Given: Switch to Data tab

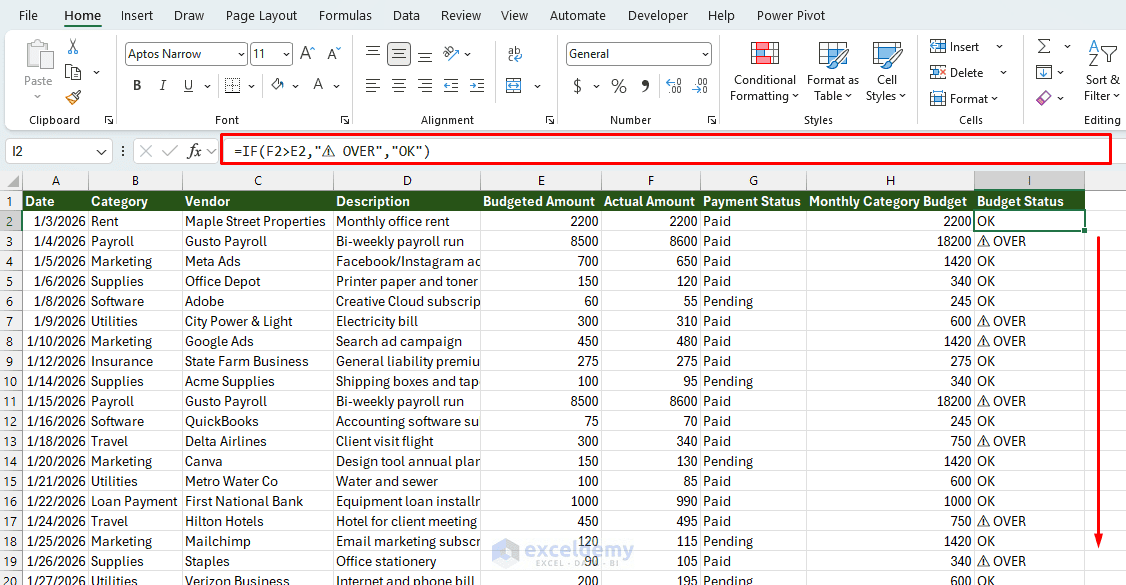Looking at the screenshot, I should tap(406, 16).
